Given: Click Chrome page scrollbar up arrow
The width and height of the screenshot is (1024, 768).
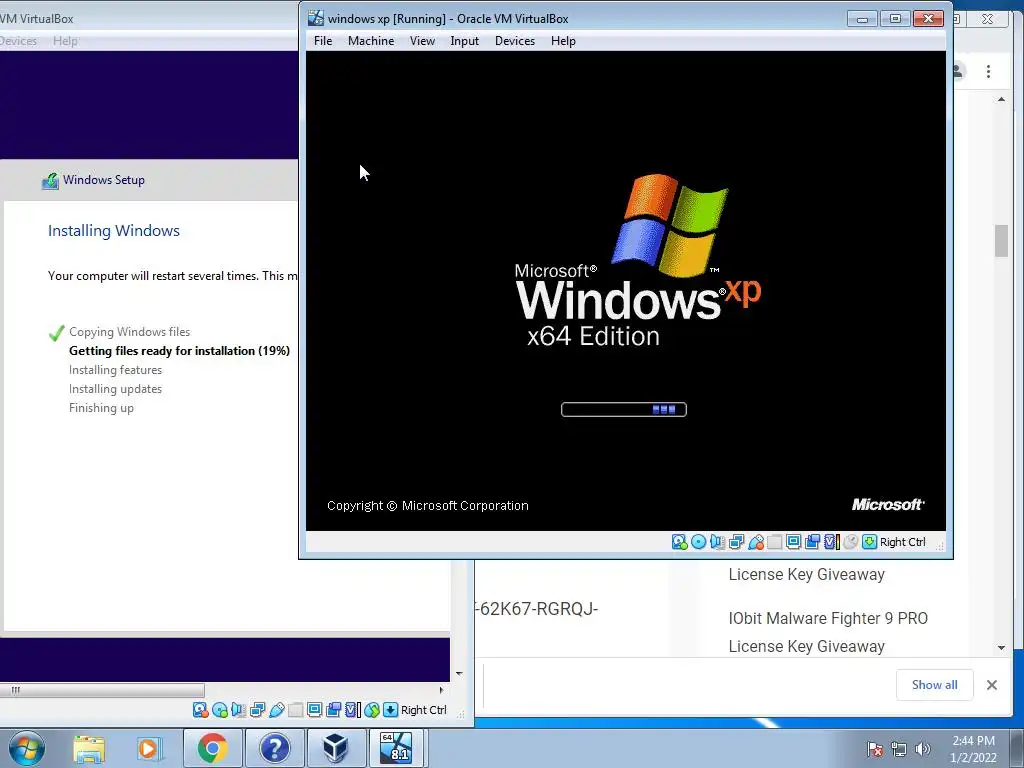Looking at the screenshot, I should click(x=1001, y=99).
